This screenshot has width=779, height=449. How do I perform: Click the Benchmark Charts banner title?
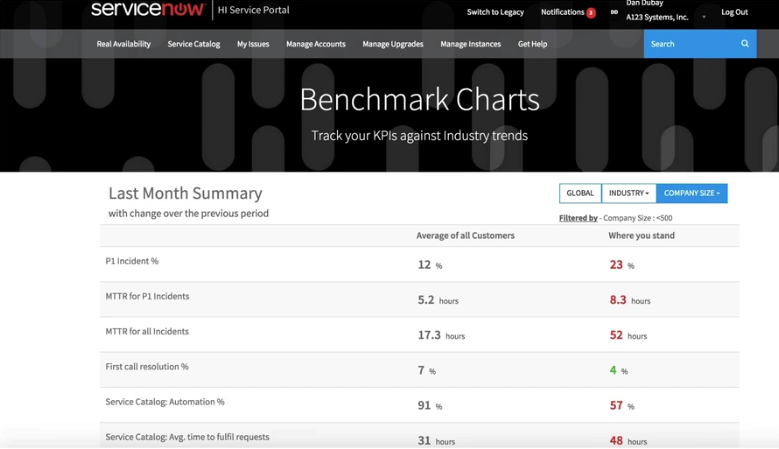[x=420, y=100]
